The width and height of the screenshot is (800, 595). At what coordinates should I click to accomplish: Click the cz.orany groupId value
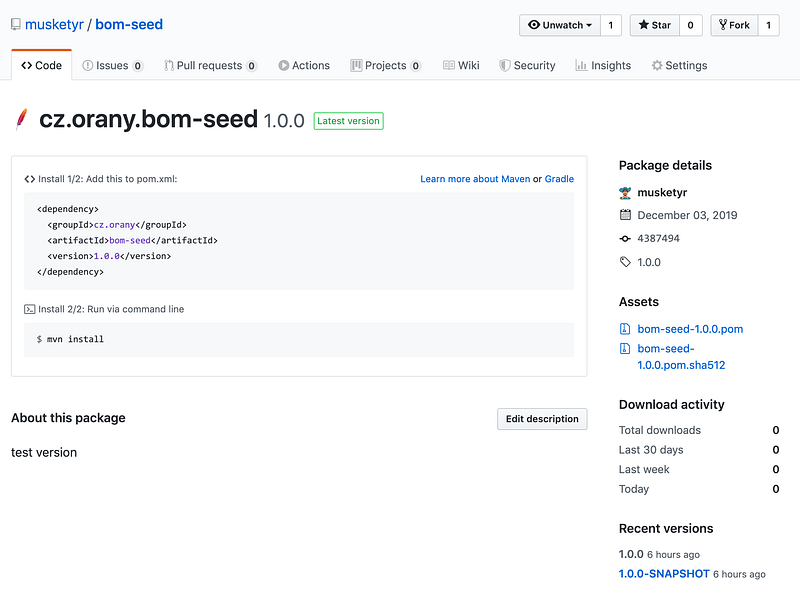pos(114,225)
